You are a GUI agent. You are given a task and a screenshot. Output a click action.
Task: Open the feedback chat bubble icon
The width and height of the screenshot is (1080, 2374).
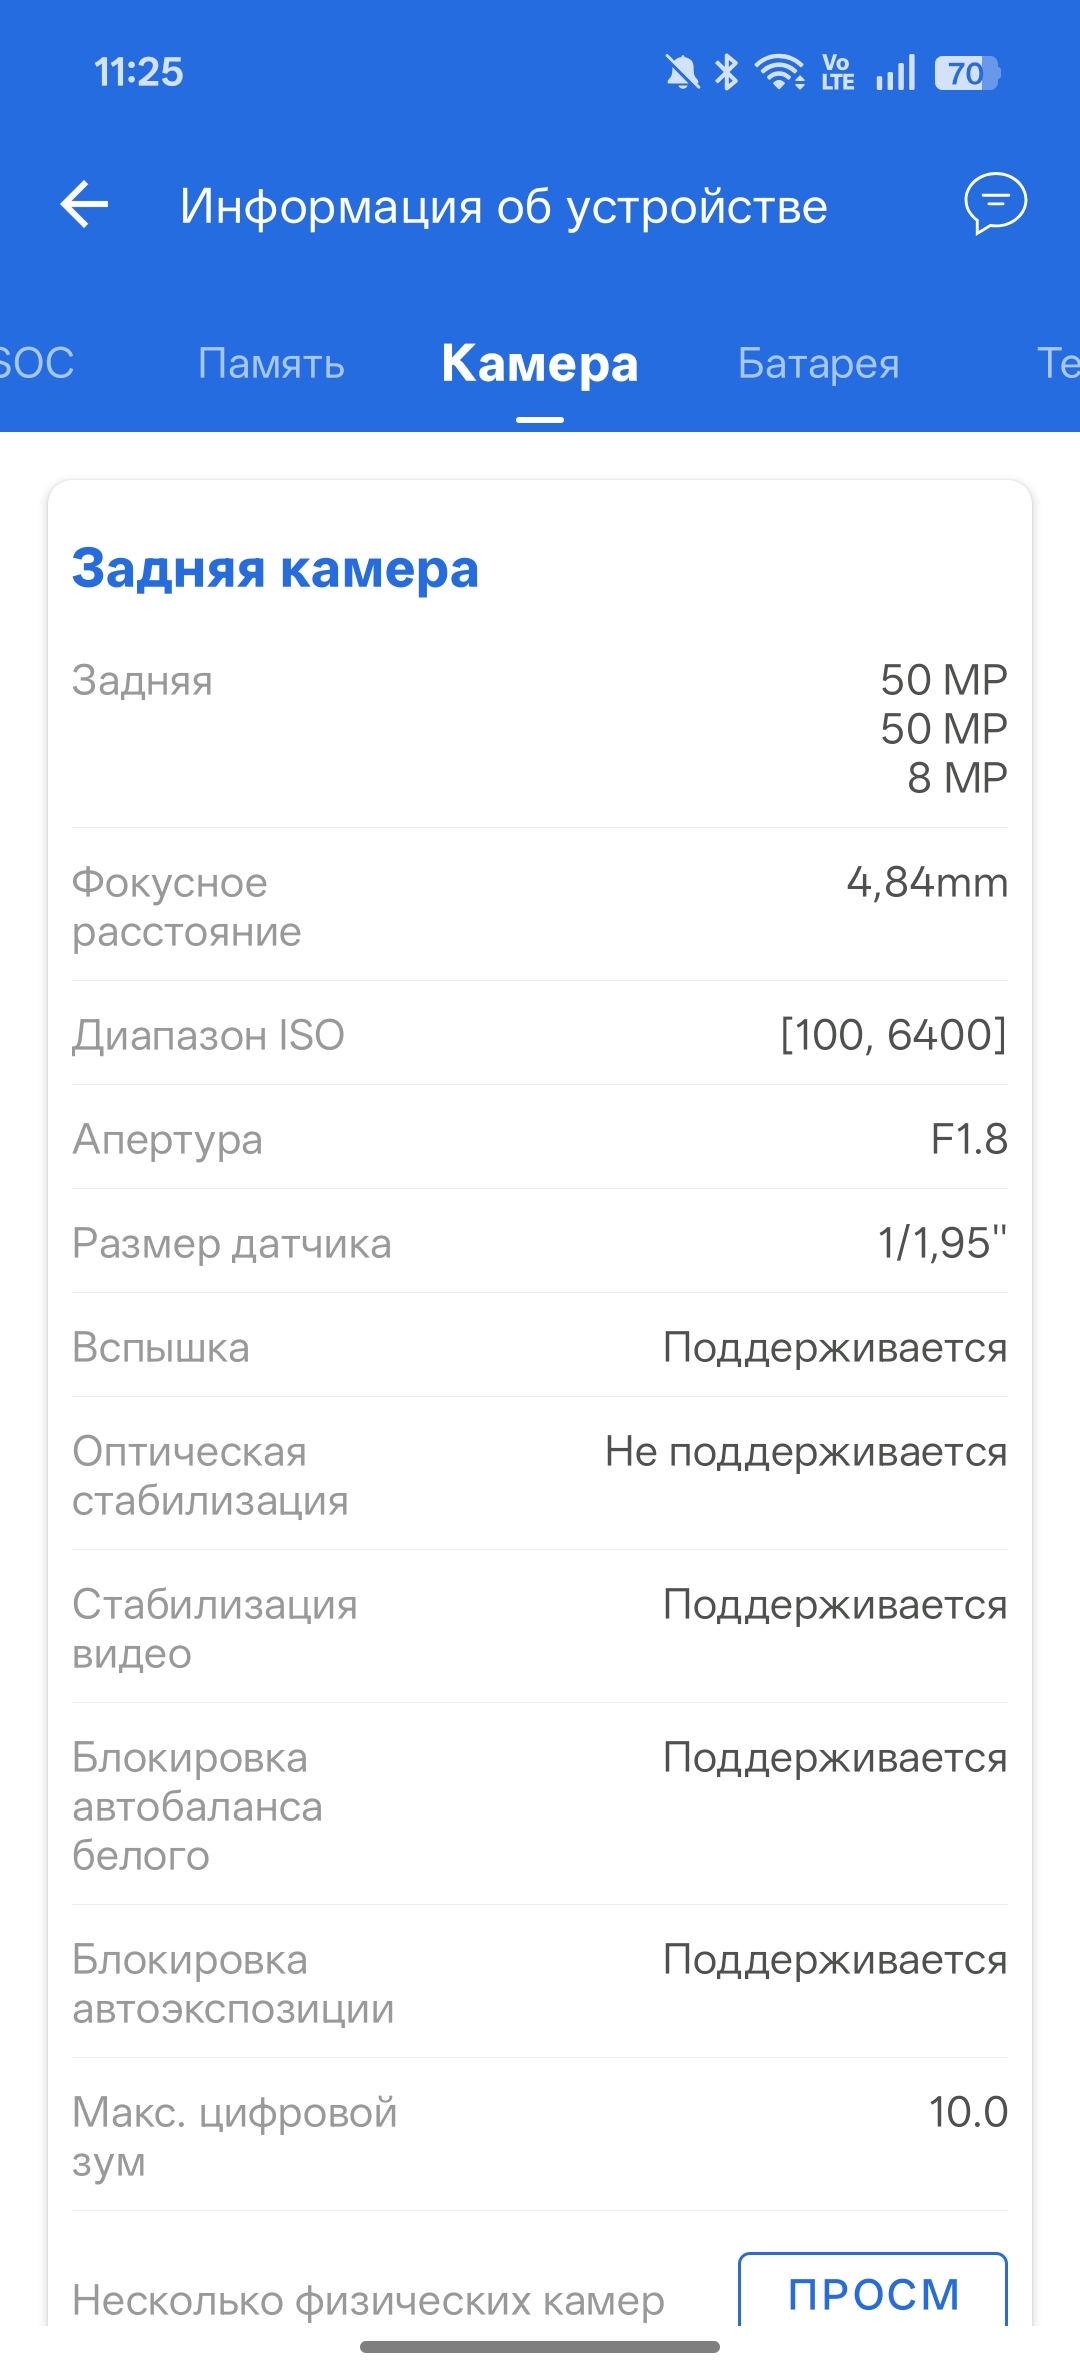(995, 203)
